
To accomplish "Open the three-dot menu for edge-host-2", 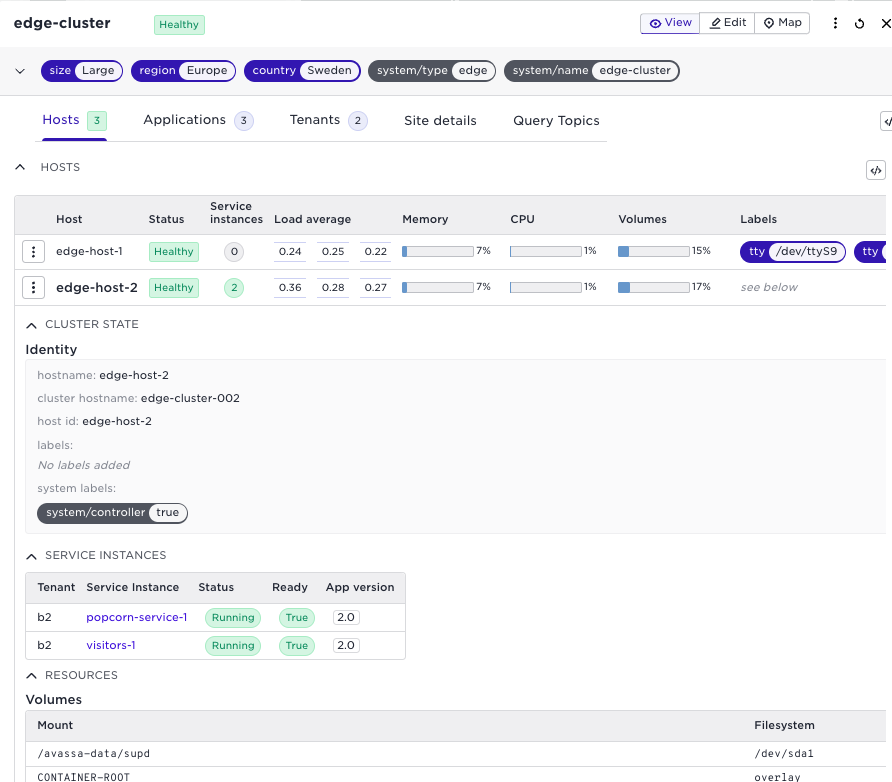I will (x=34, y=288).
